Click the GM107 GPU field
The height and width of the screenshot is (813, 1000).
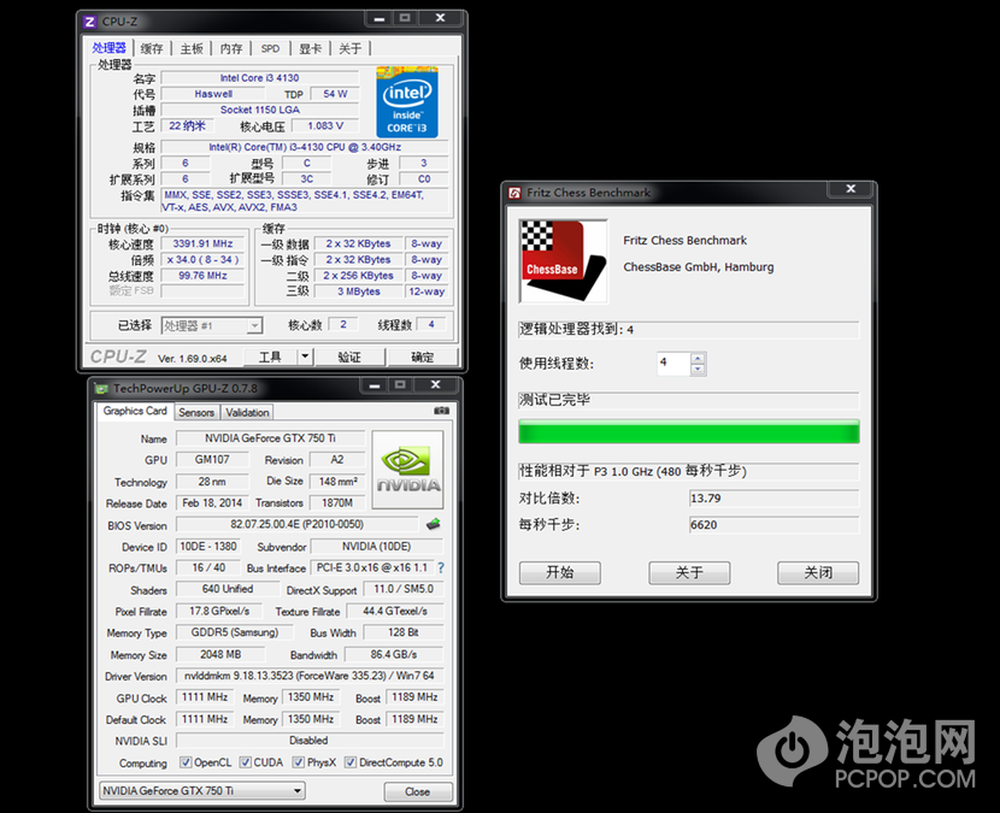[212, 460]
